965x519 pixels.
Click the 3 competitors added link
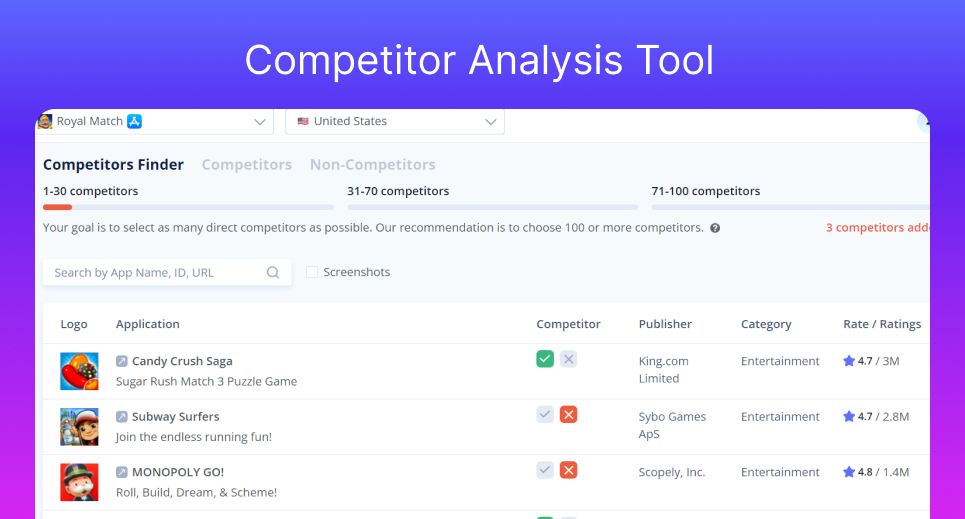[878, 227]
